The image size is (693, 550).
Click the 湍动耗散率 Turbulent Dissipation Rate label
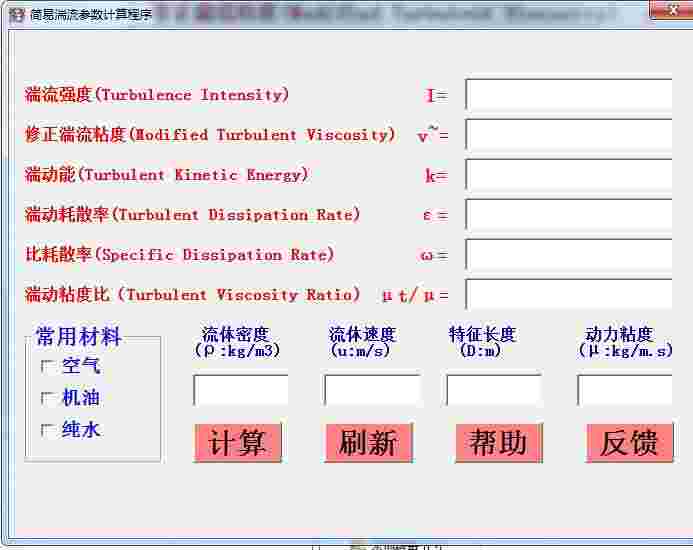[x=192, y=215]
